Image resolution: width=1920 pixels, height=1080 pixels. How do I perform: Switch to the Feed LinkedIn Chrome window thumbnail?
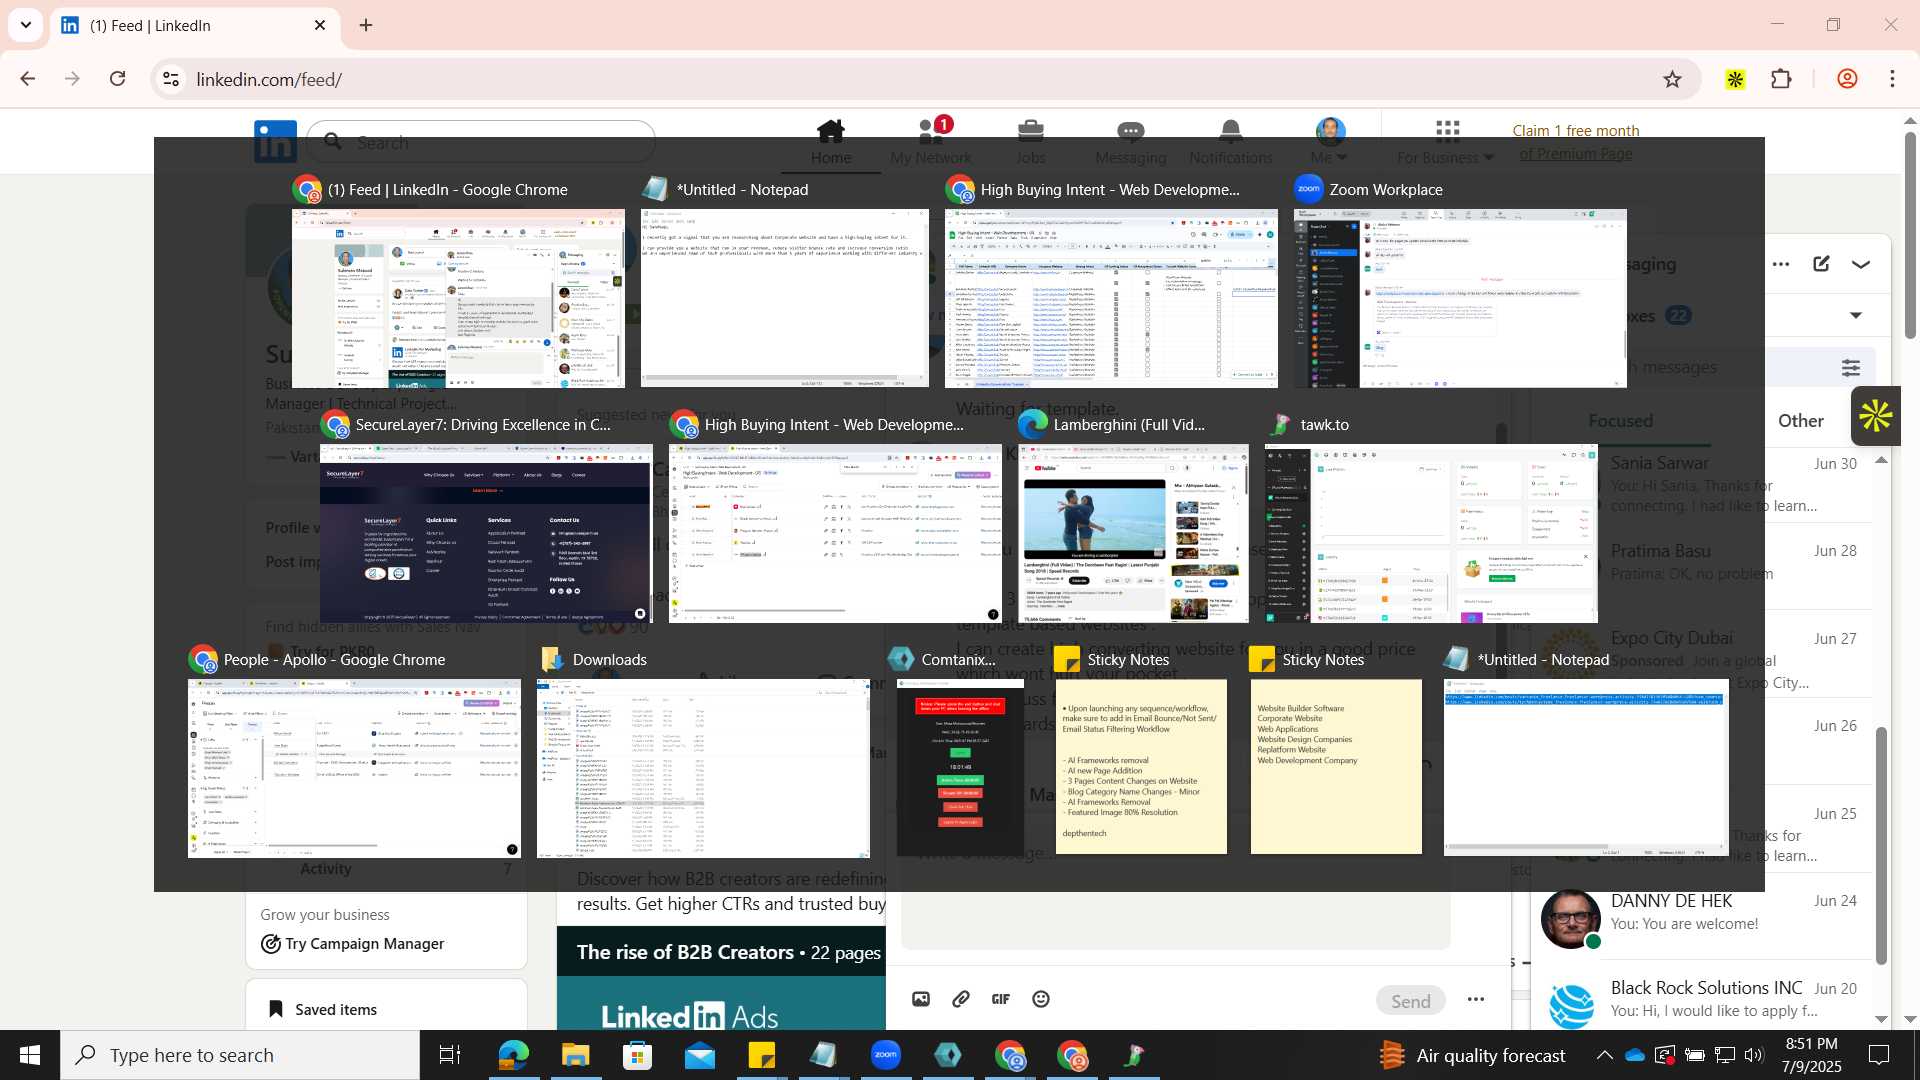[x=458, y=298]
